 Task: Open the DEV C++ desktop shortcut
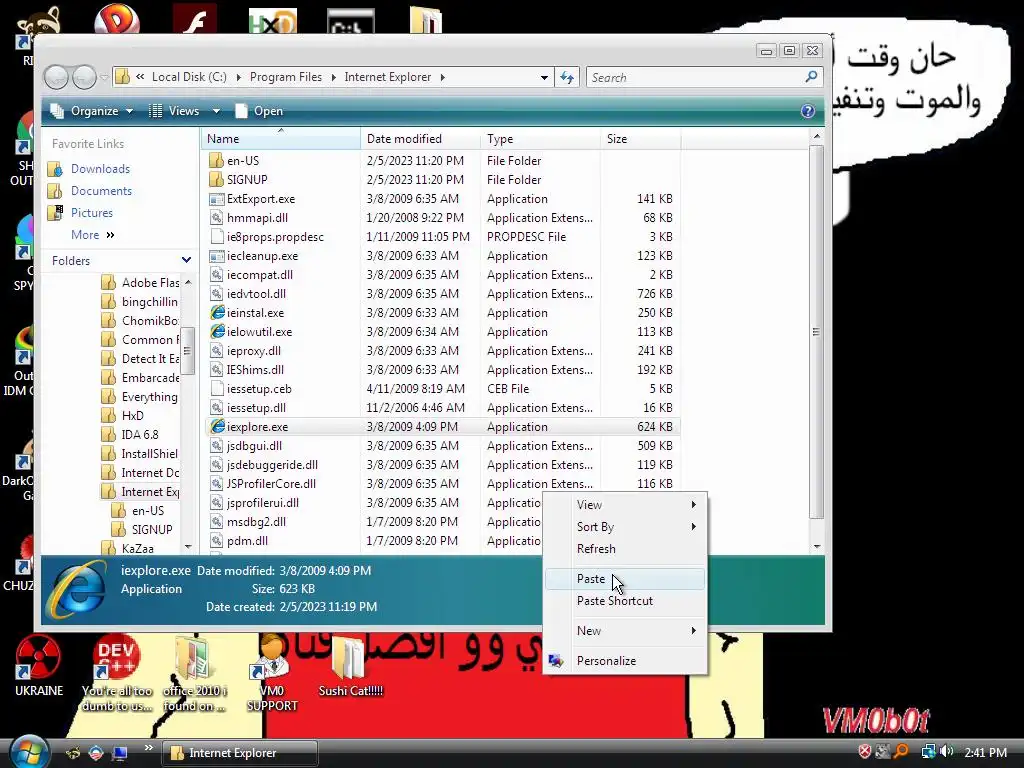[116, 657]
